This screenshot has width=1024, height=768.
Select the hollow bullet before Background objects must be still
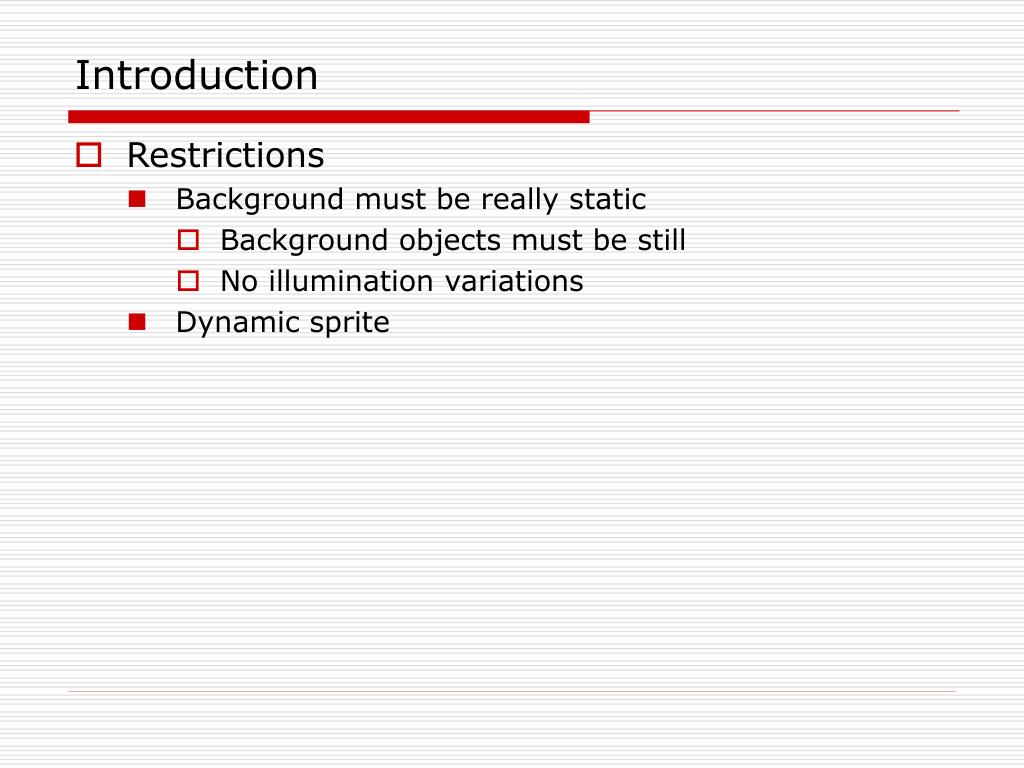coord(188,240)
